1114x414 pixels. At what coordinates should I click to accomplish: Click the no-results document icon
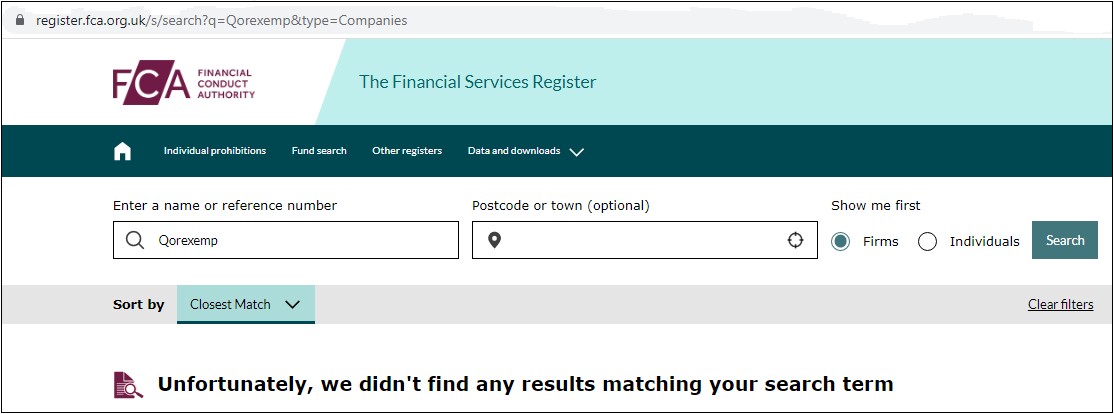129,384
